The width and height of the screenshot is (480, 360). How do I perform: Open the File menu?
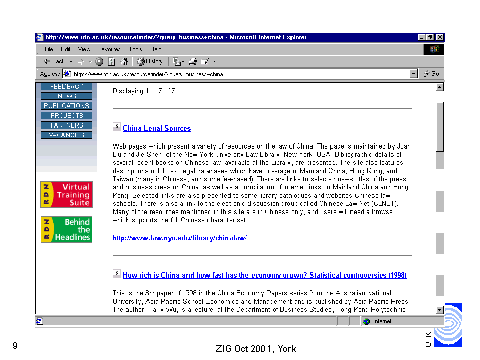49,49
